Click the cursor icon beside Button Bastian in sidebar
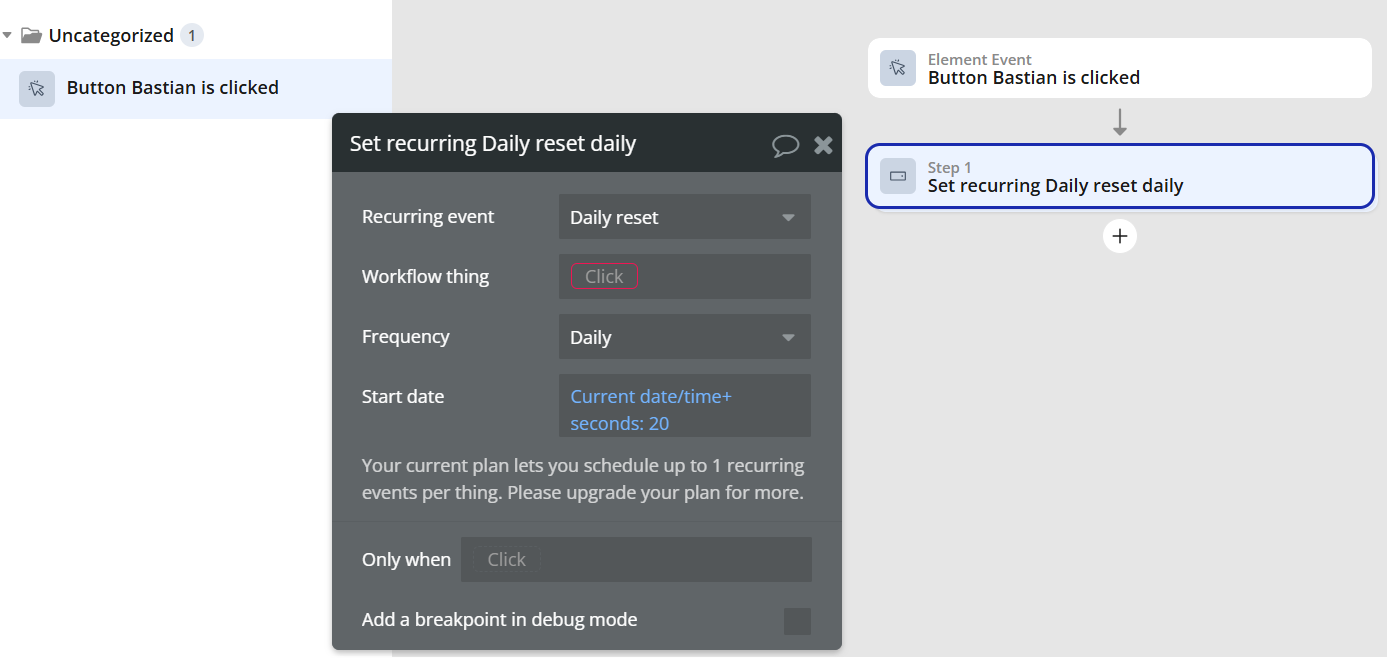Viewport: 1387px width, 658px height. point(37,88)
